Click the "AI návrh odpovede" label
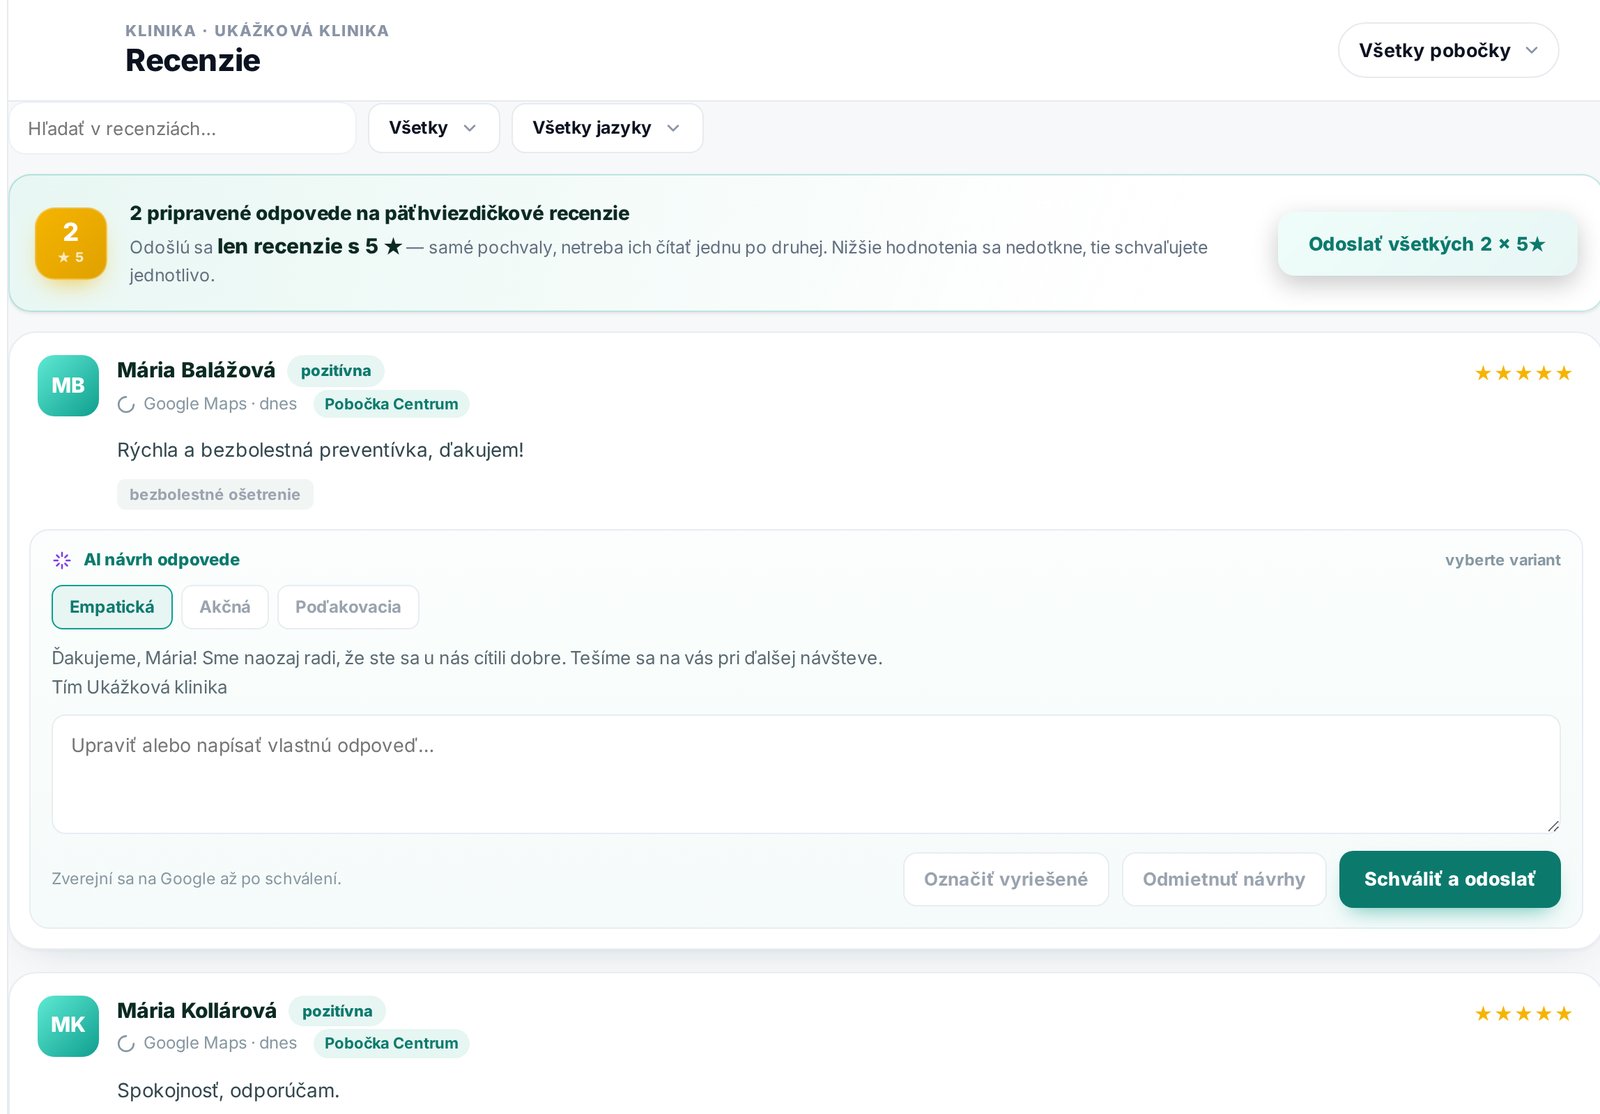1600x1114 pixels. pos(162,560)
